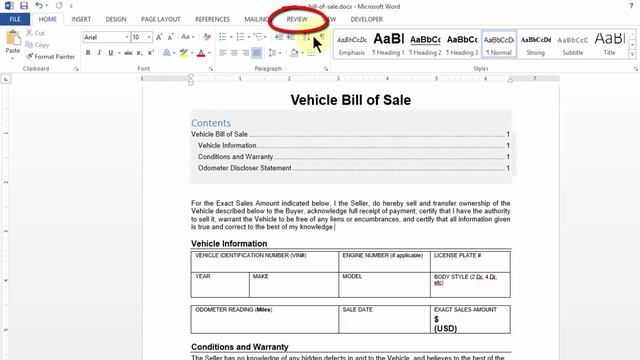Center the paragraph text

click(x=234, y=53)
